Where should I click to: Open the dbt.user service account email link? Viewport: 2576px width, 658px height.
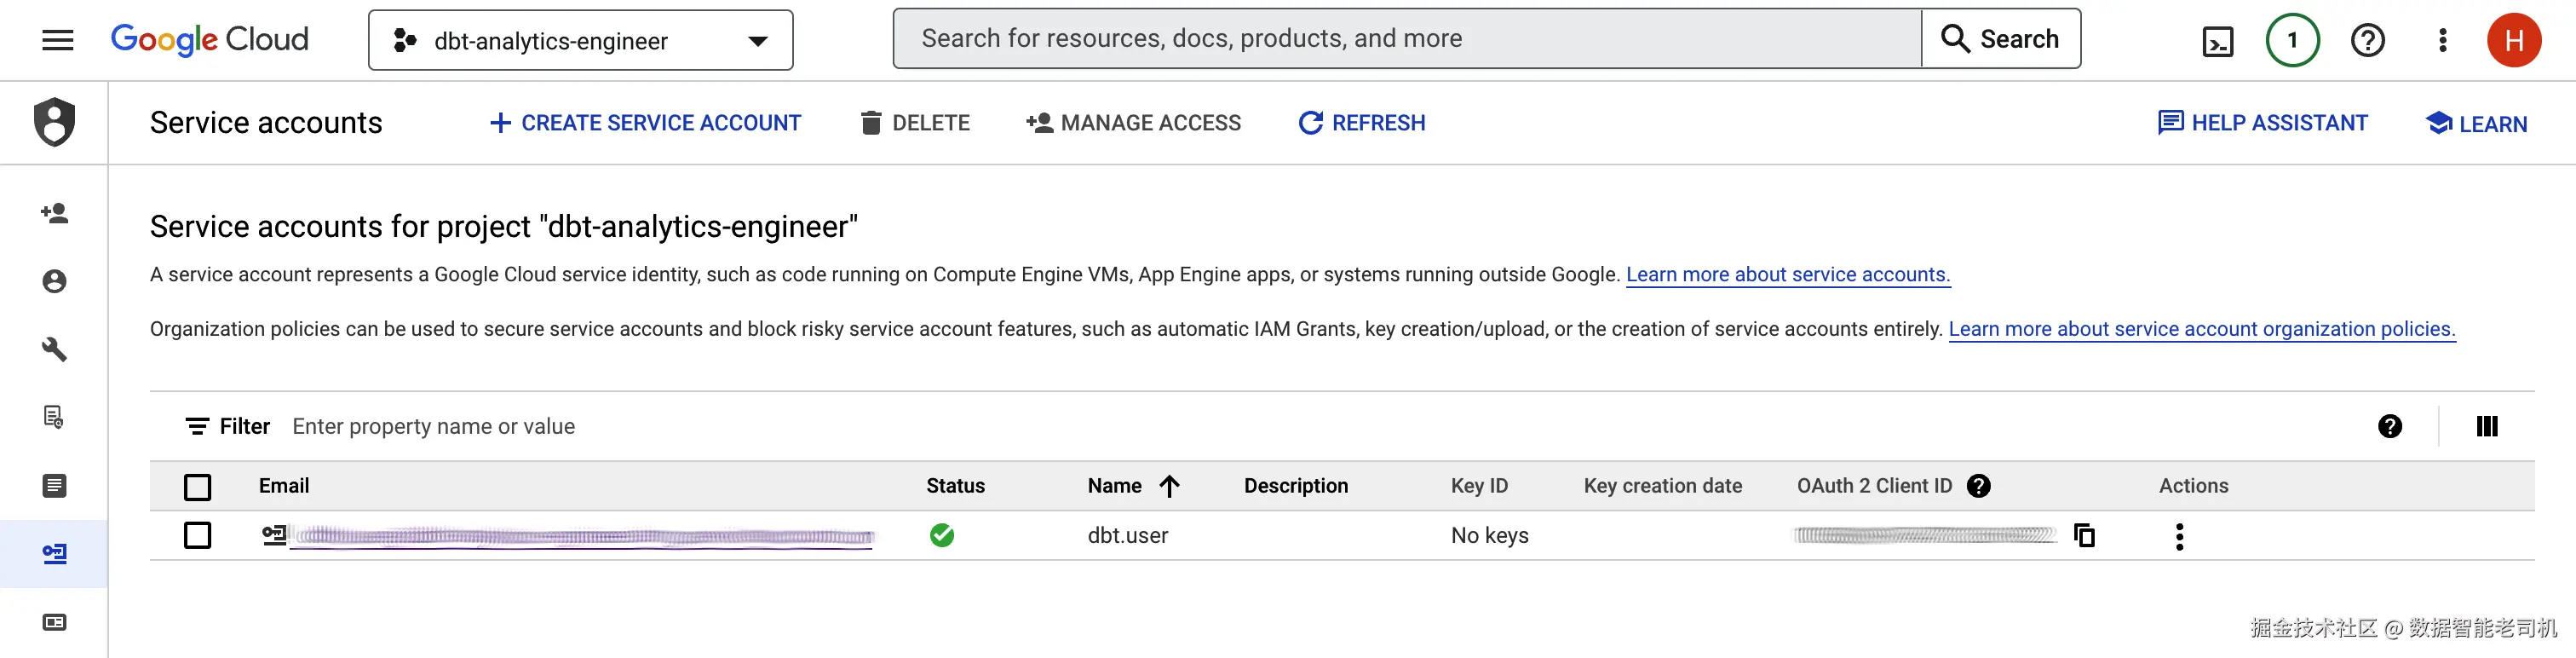pyautogui.click(x=583, y=537)
